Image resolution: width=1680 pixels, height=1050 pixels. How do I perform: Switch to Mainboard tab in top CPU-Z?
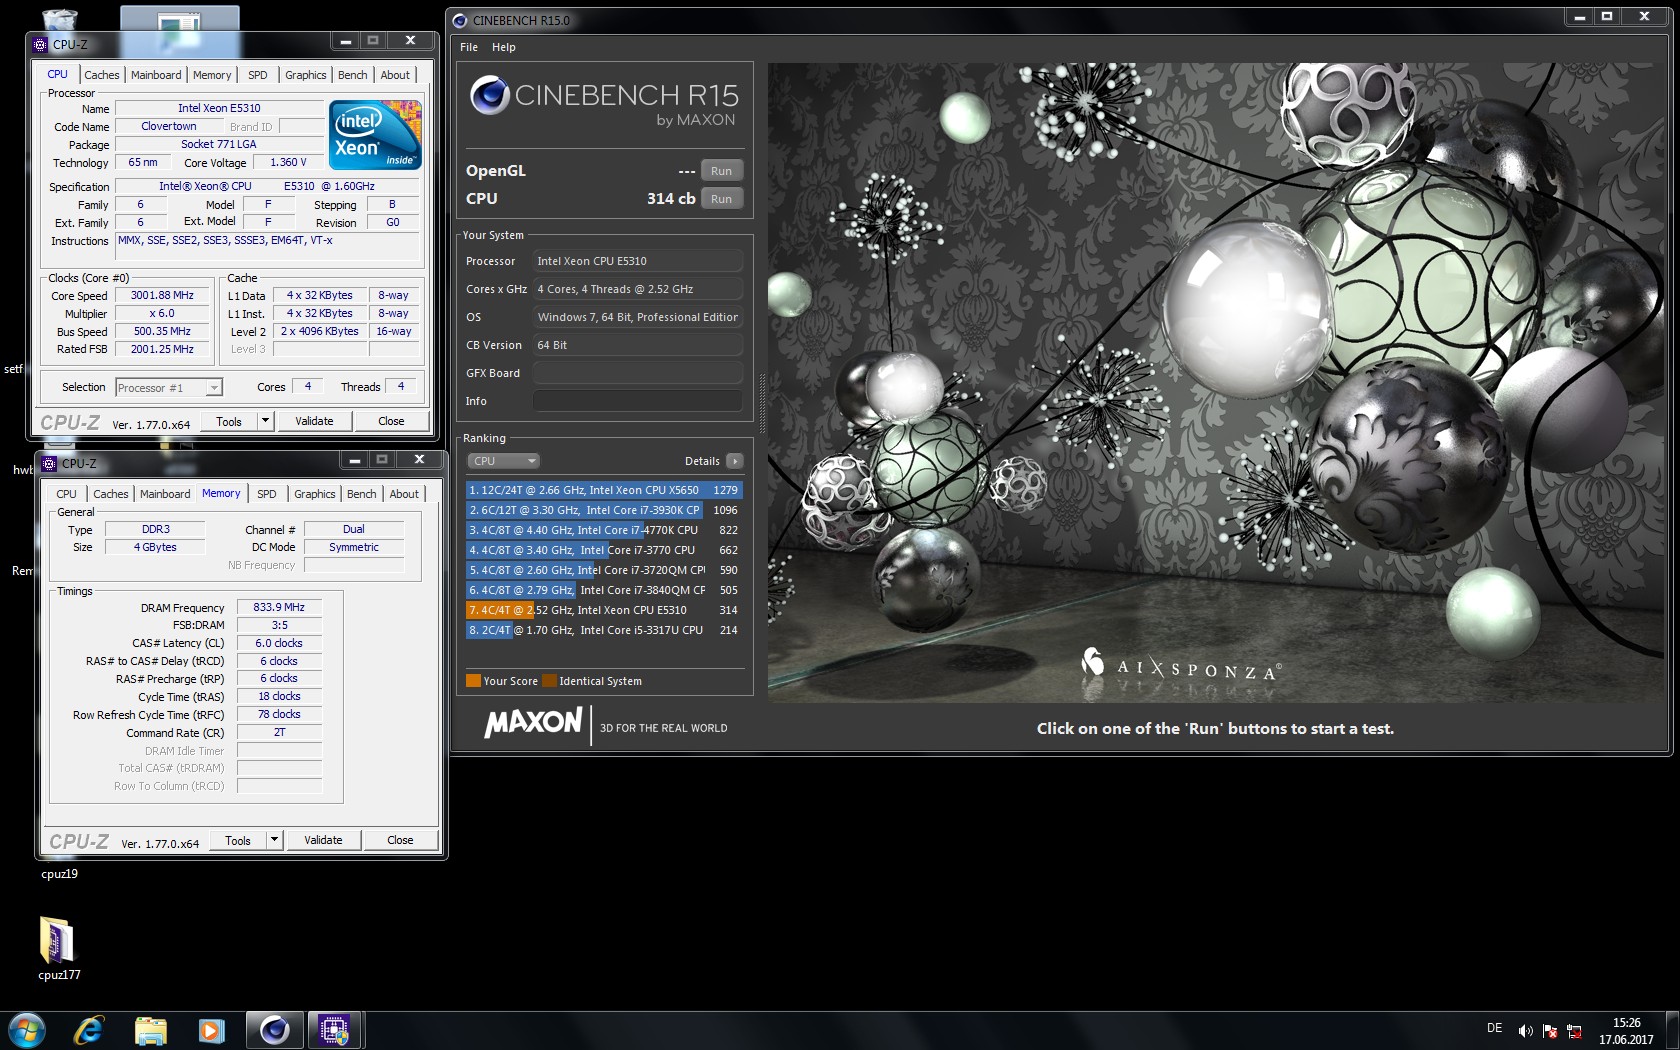(156, 75)
